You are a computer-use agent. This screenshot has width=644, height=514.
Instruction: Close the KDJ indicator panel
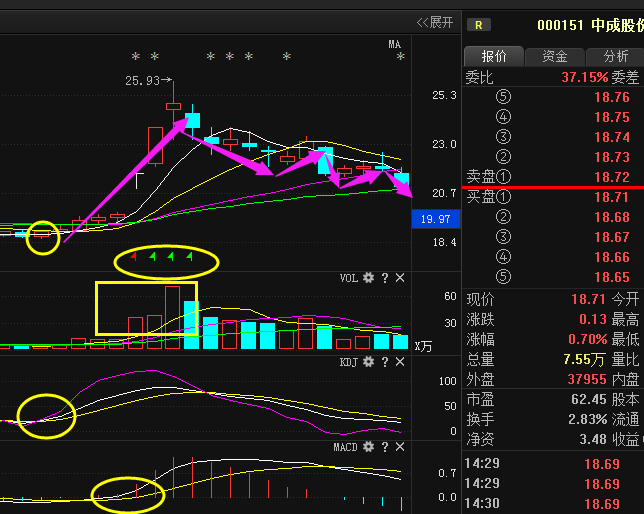[400, 362]
